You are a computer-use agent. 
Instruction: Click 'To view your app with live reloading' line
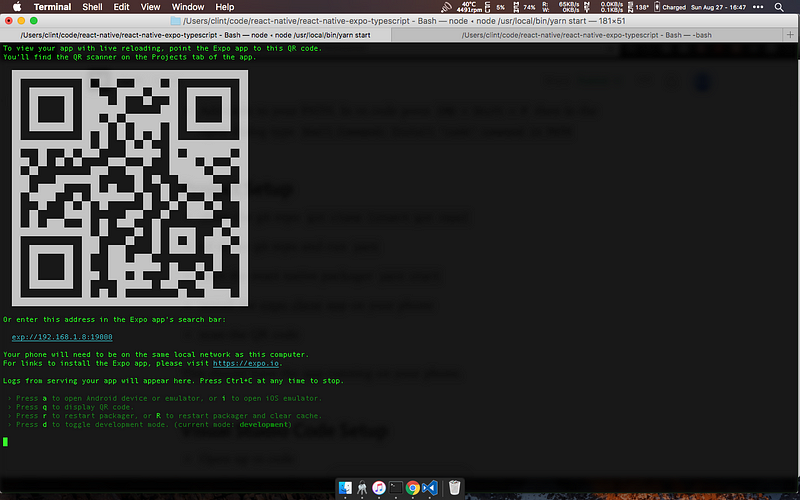point(162,48)
